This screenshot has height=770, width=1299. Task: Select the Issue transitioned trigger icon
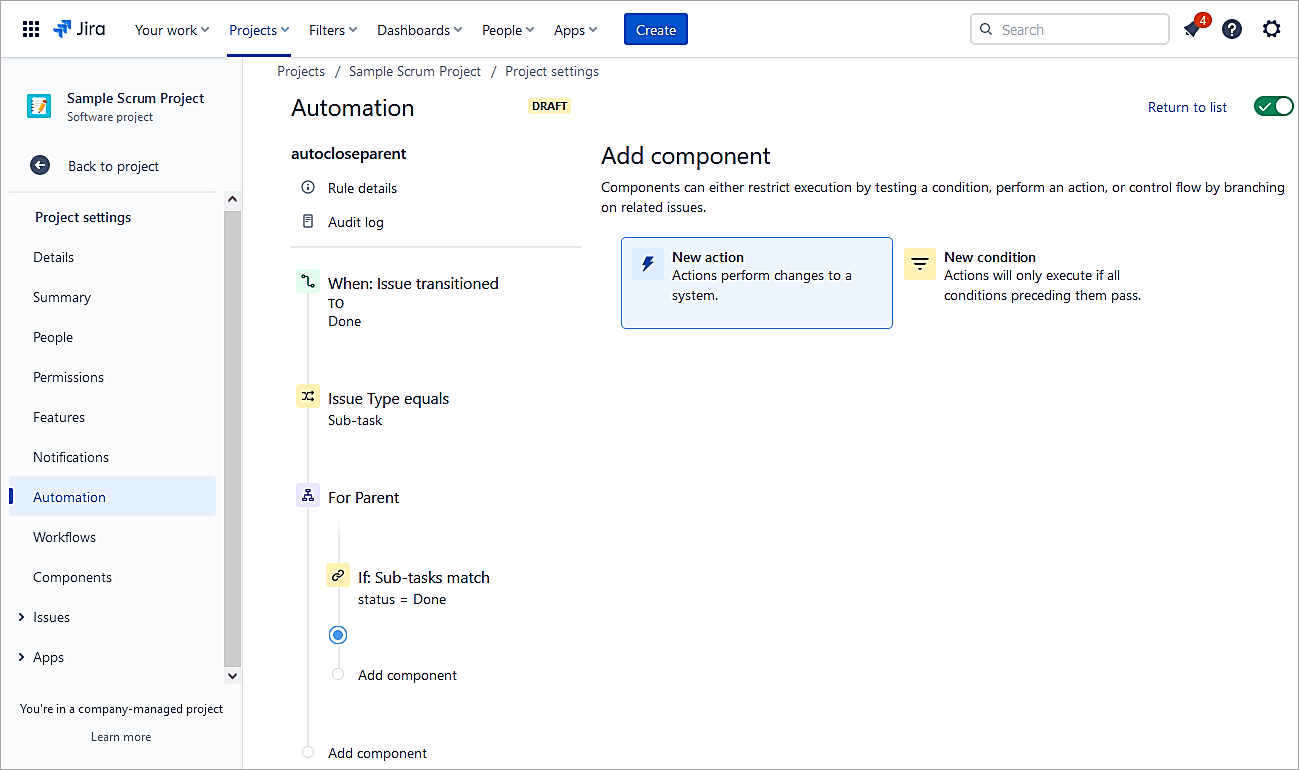point(308,283)
